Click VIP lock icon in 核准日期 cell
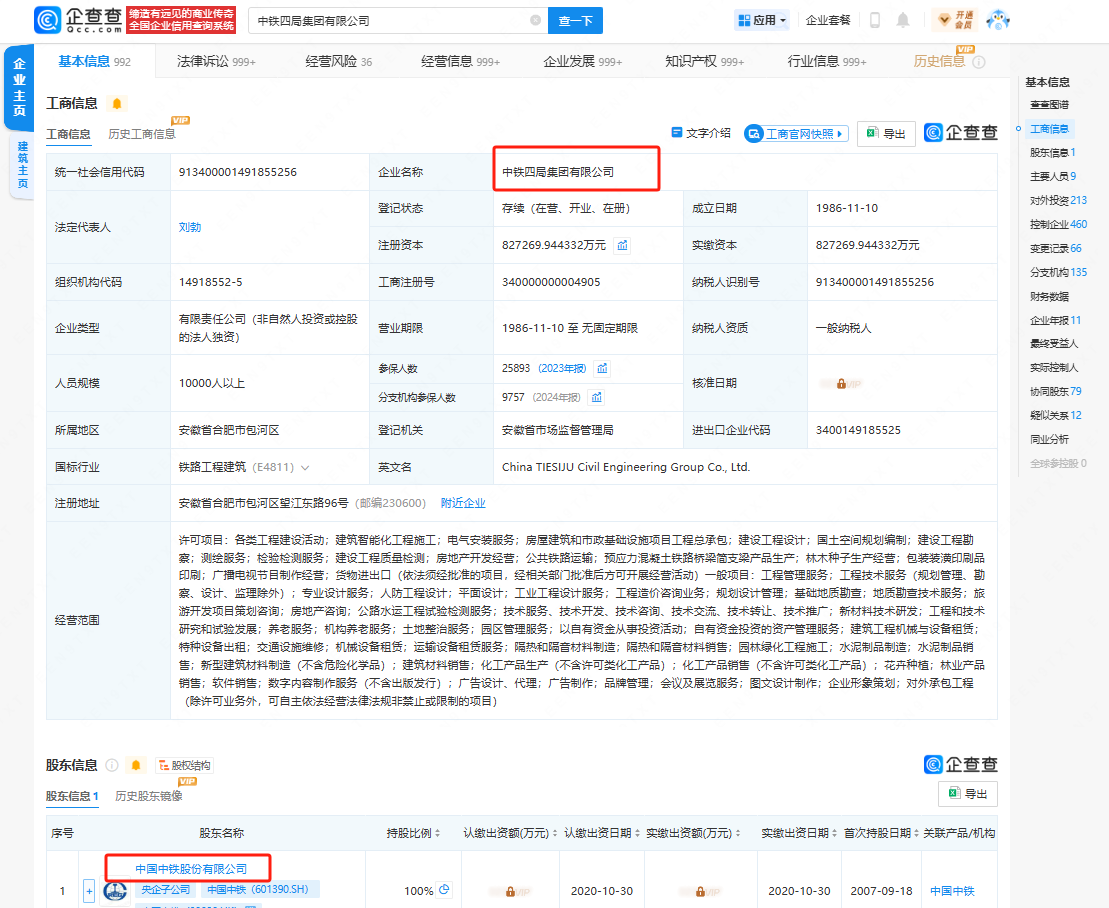Viewport: 1109px width, 908px height. 841,384
